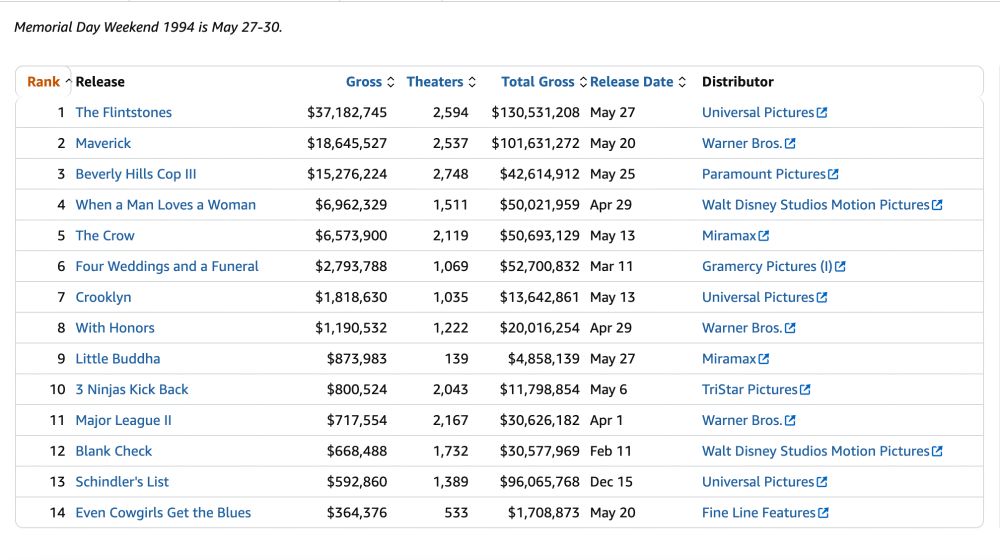Screen dimensions: 1000x560
Task: Select total gross $96,065,768
Action: [540, 482]
